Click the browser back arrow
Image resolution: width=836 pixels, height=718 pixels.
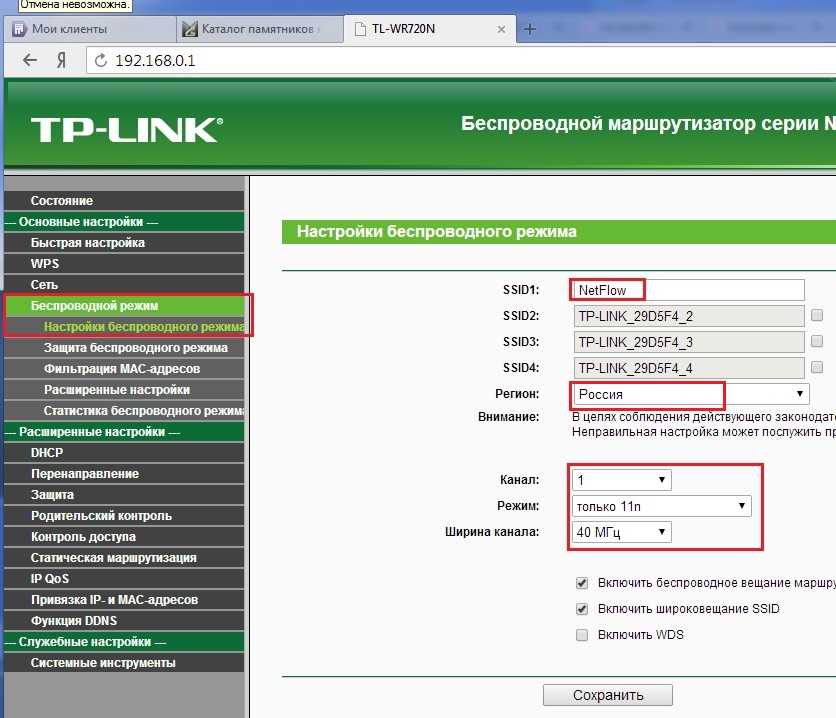tap(30, 60)
